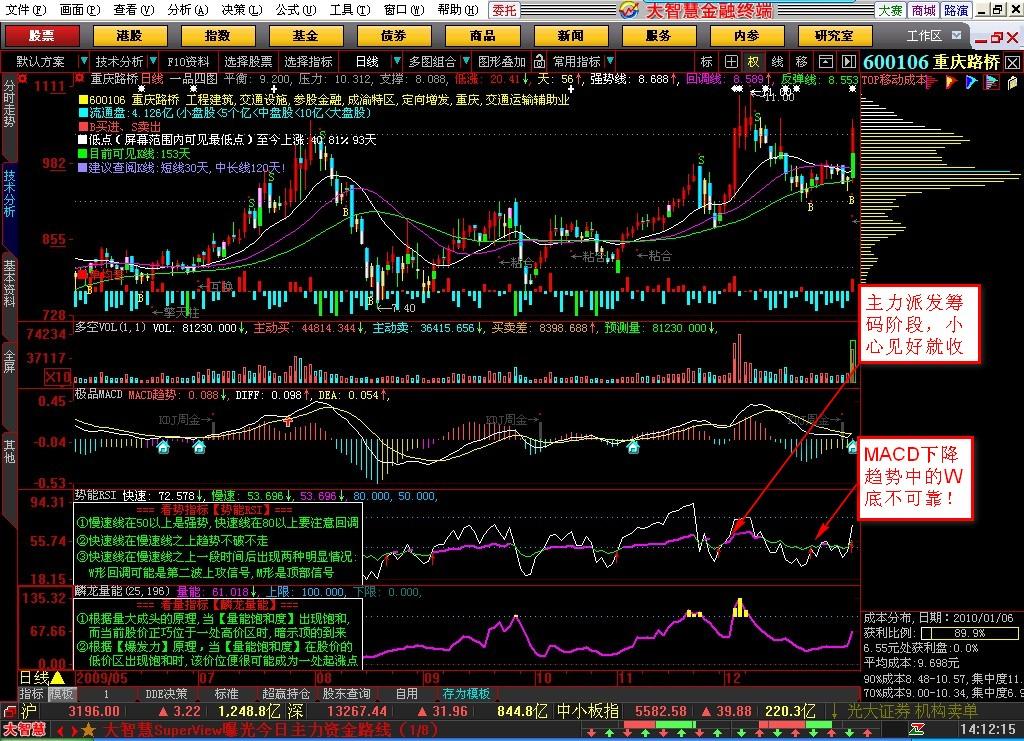Click the yellow triangle beside 日线 label
The width and height of the screenshot is (1024, 741).
click(57, 678)
